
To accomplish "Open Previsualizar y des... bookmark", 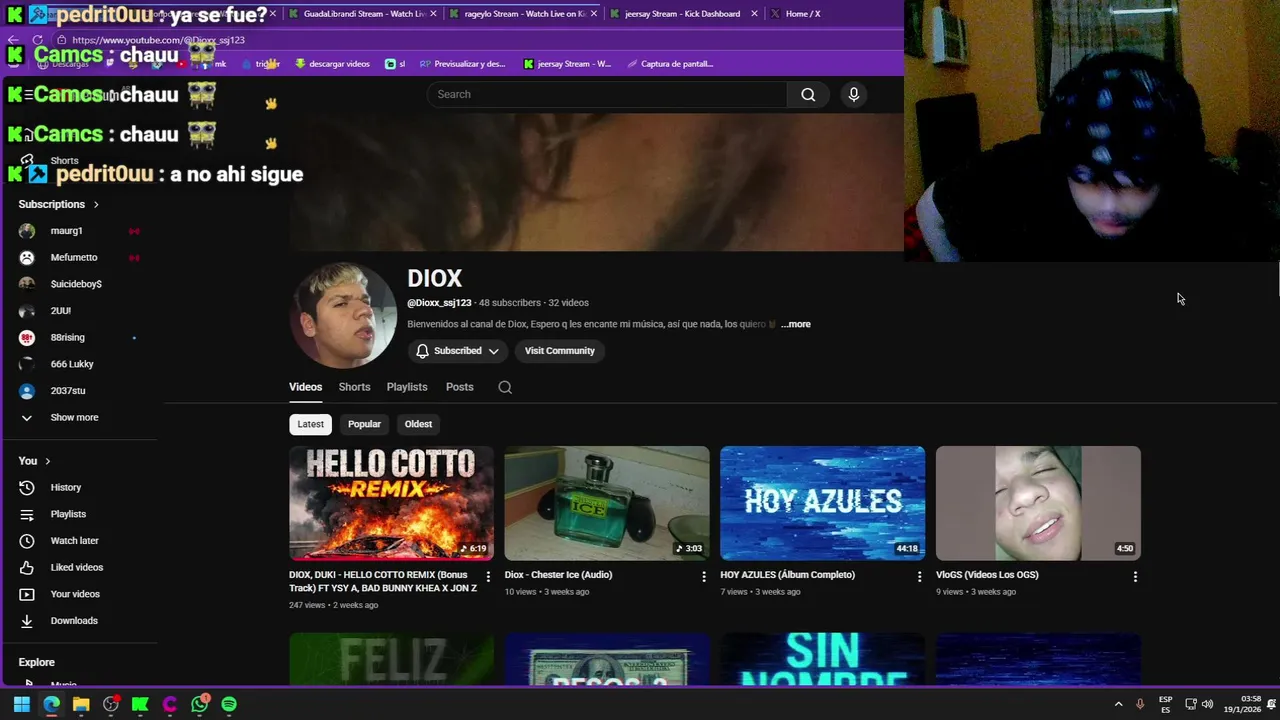I will 462,64.
